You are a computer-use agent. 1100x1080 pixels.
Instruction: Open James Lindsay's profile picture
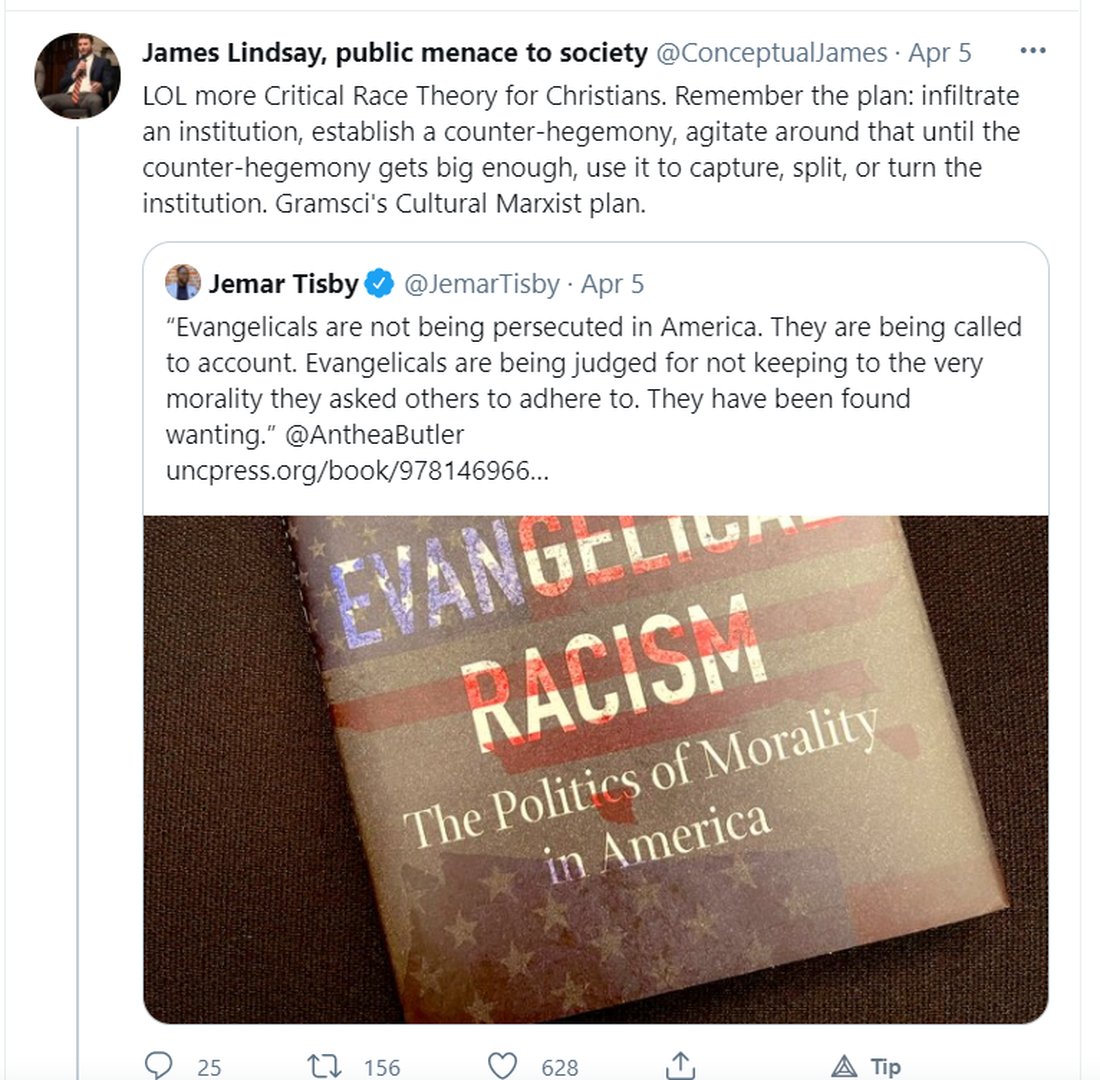(x=77, y=76)
